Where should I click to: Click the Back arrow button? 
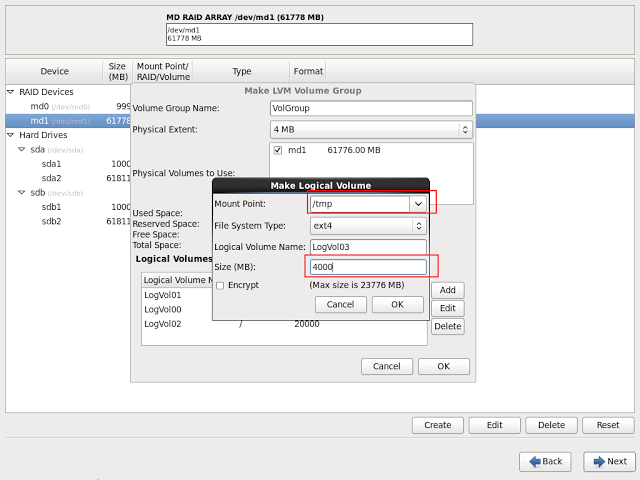(x=544, y=461)
